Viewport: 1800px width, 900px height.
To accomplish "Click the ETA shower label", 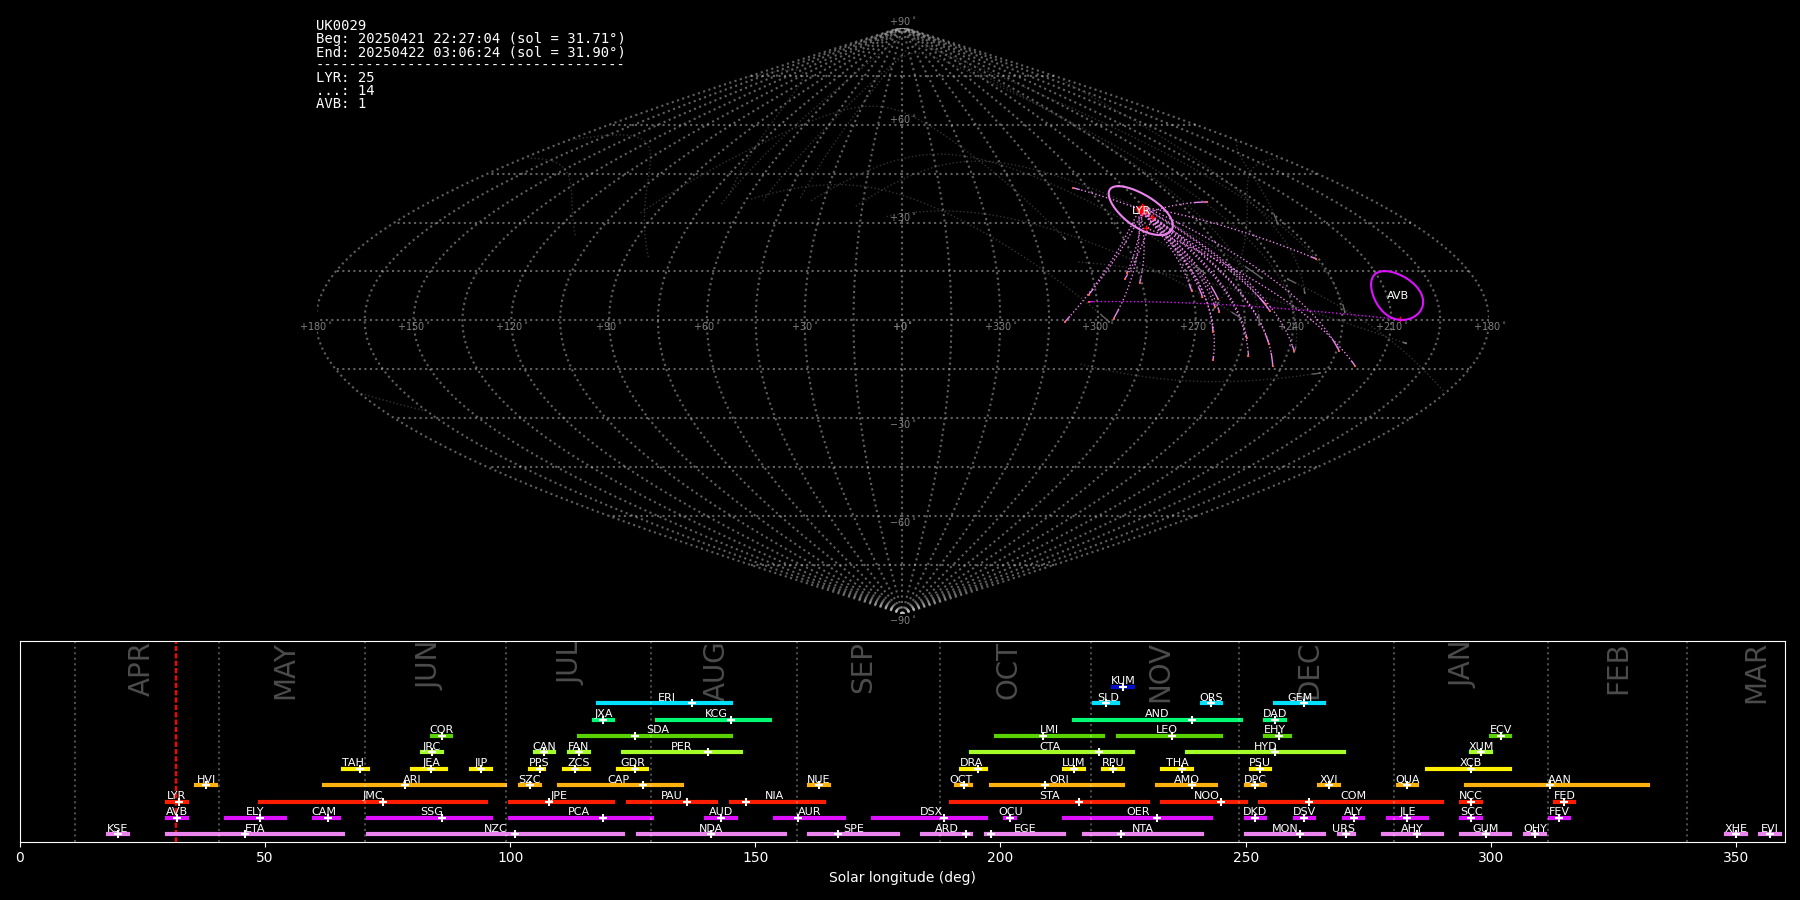I will [255, 829].
